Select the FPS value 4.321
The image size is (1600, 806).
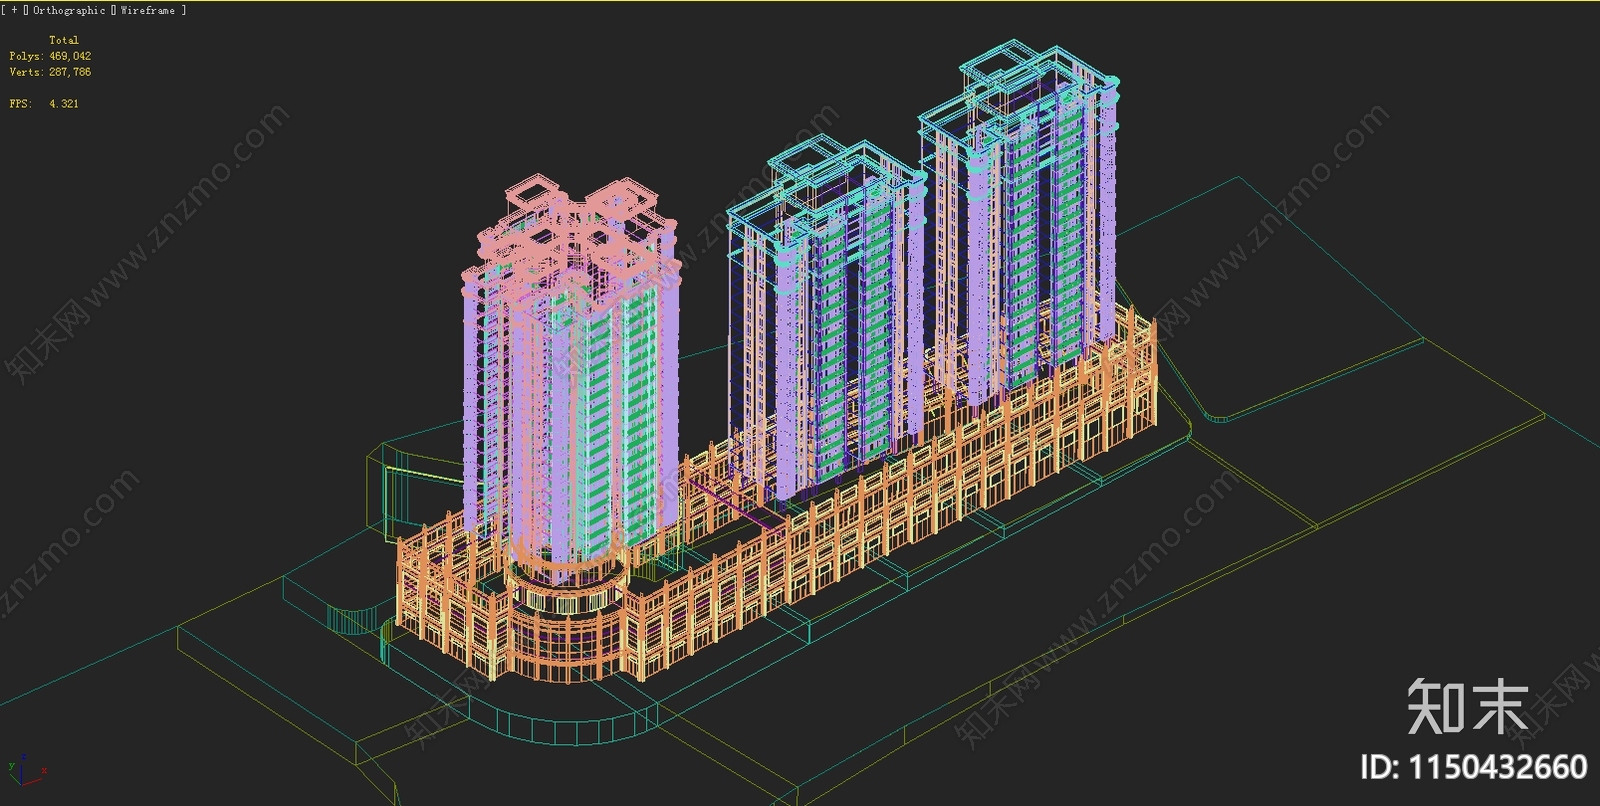(64, 103)
